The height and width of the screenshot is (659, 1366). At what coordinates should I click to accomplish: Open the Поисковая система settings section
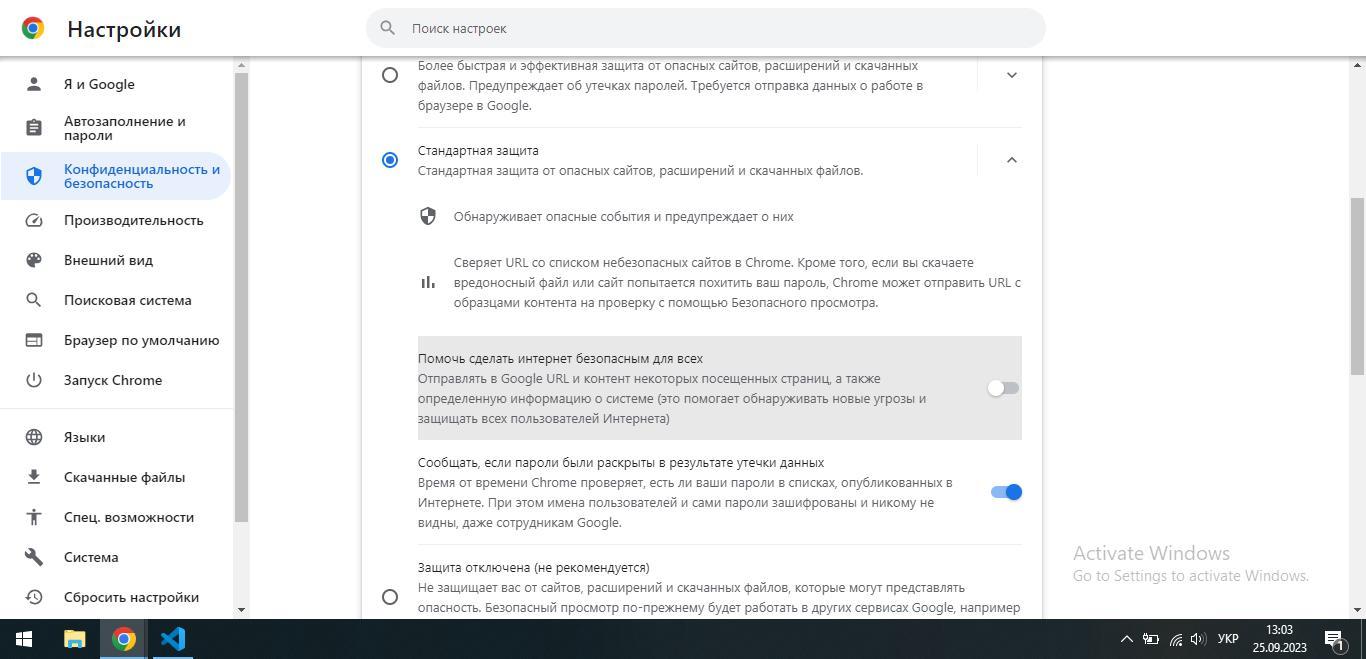point(127,300)
